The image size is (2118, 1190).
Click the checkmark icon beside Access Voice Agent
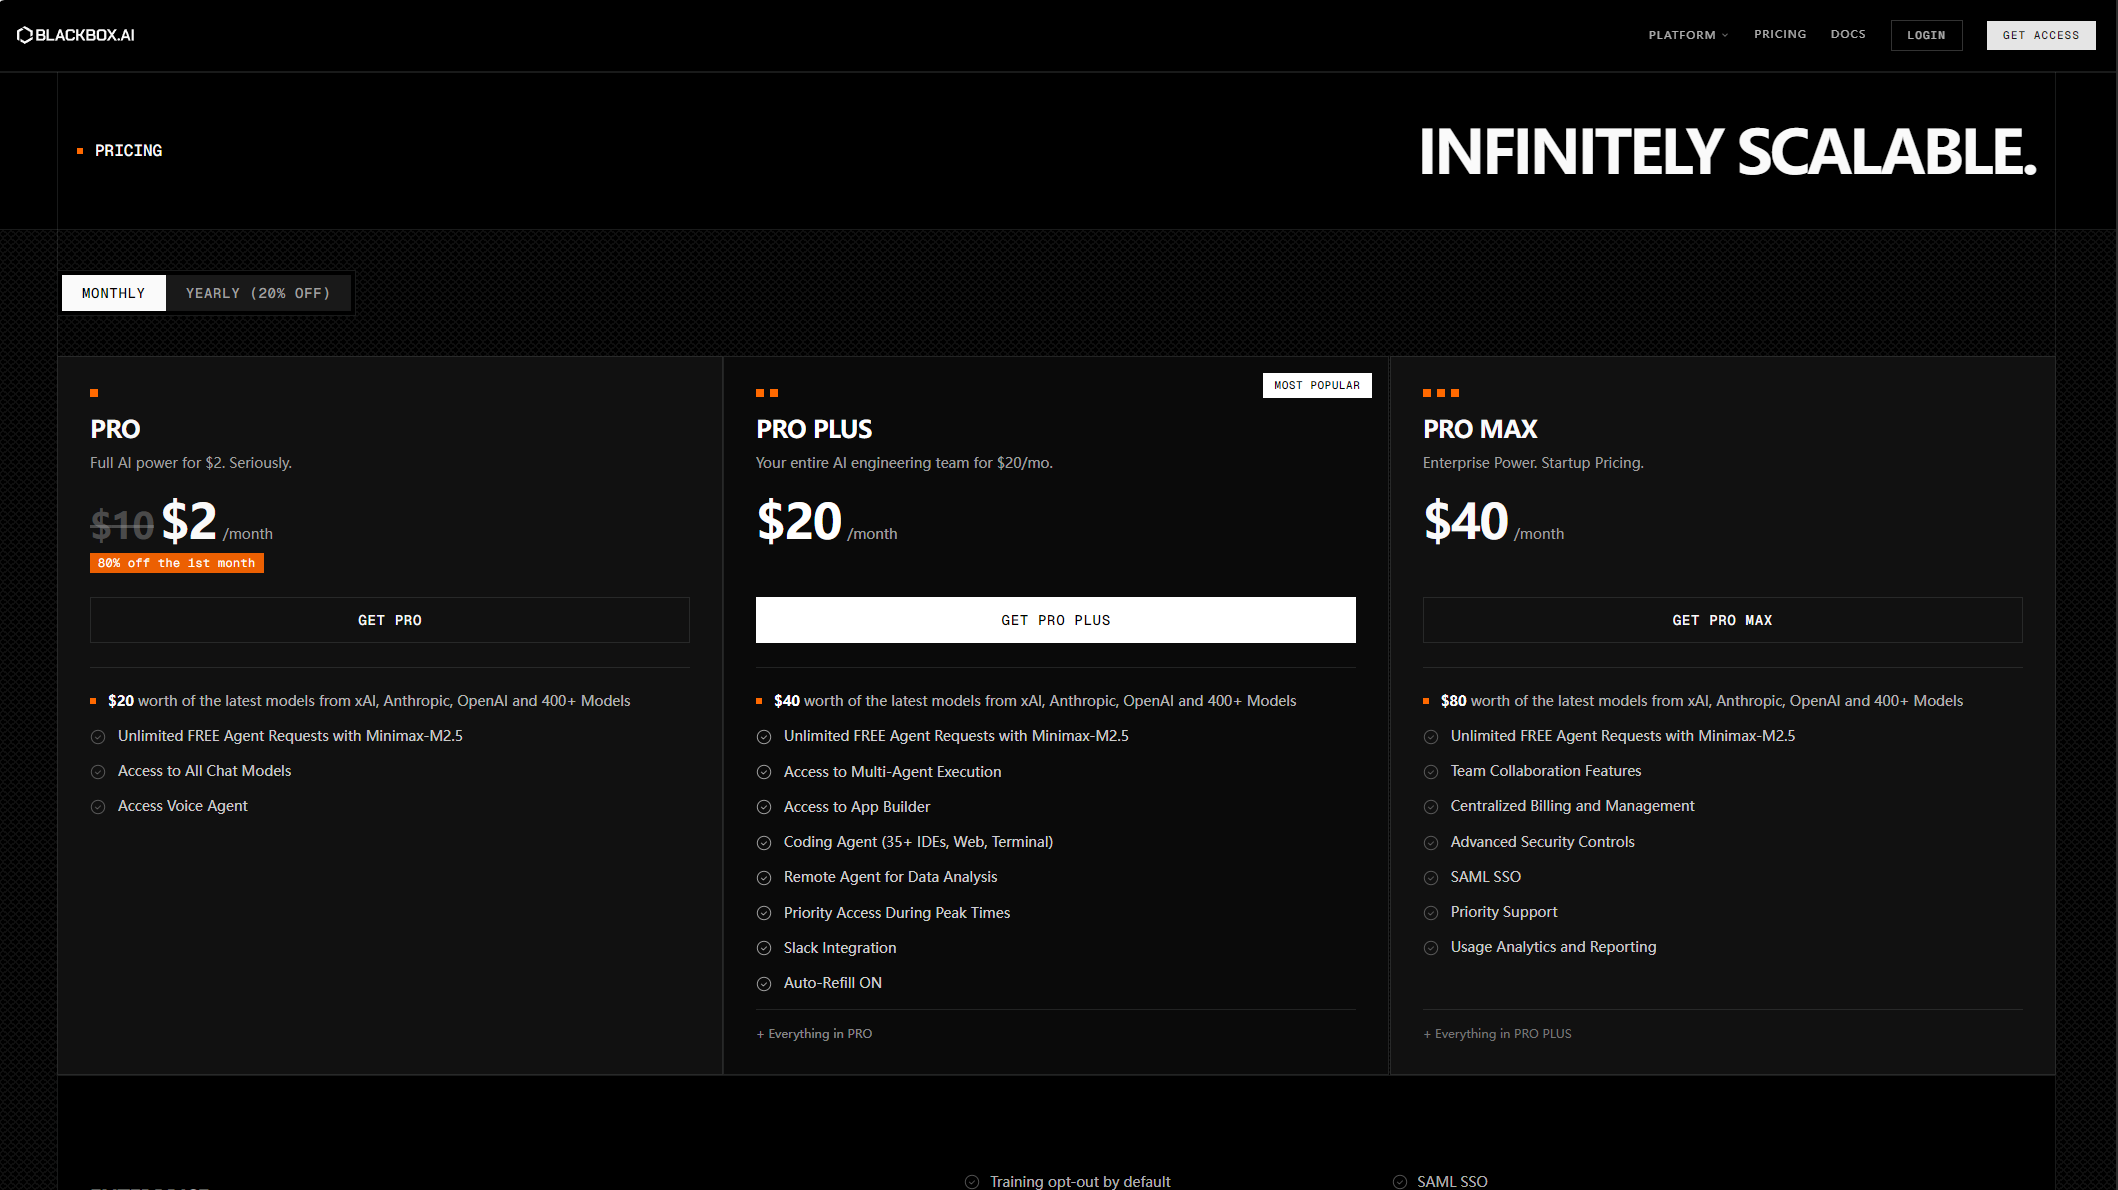[98, 807]
